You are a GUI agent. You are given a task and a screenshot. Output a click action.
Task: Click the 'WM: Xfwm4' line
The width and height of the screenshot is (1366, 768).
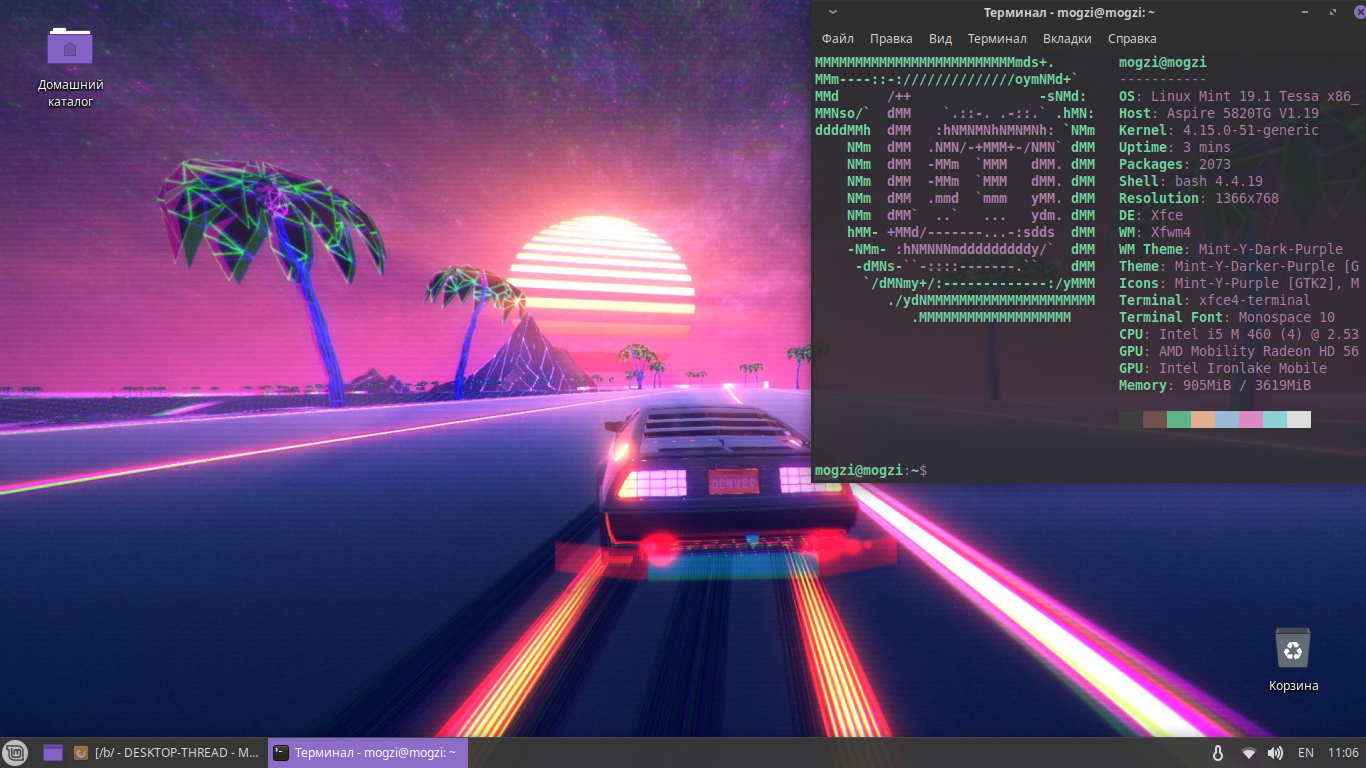pyautogui.click(x=1155, y=233)
